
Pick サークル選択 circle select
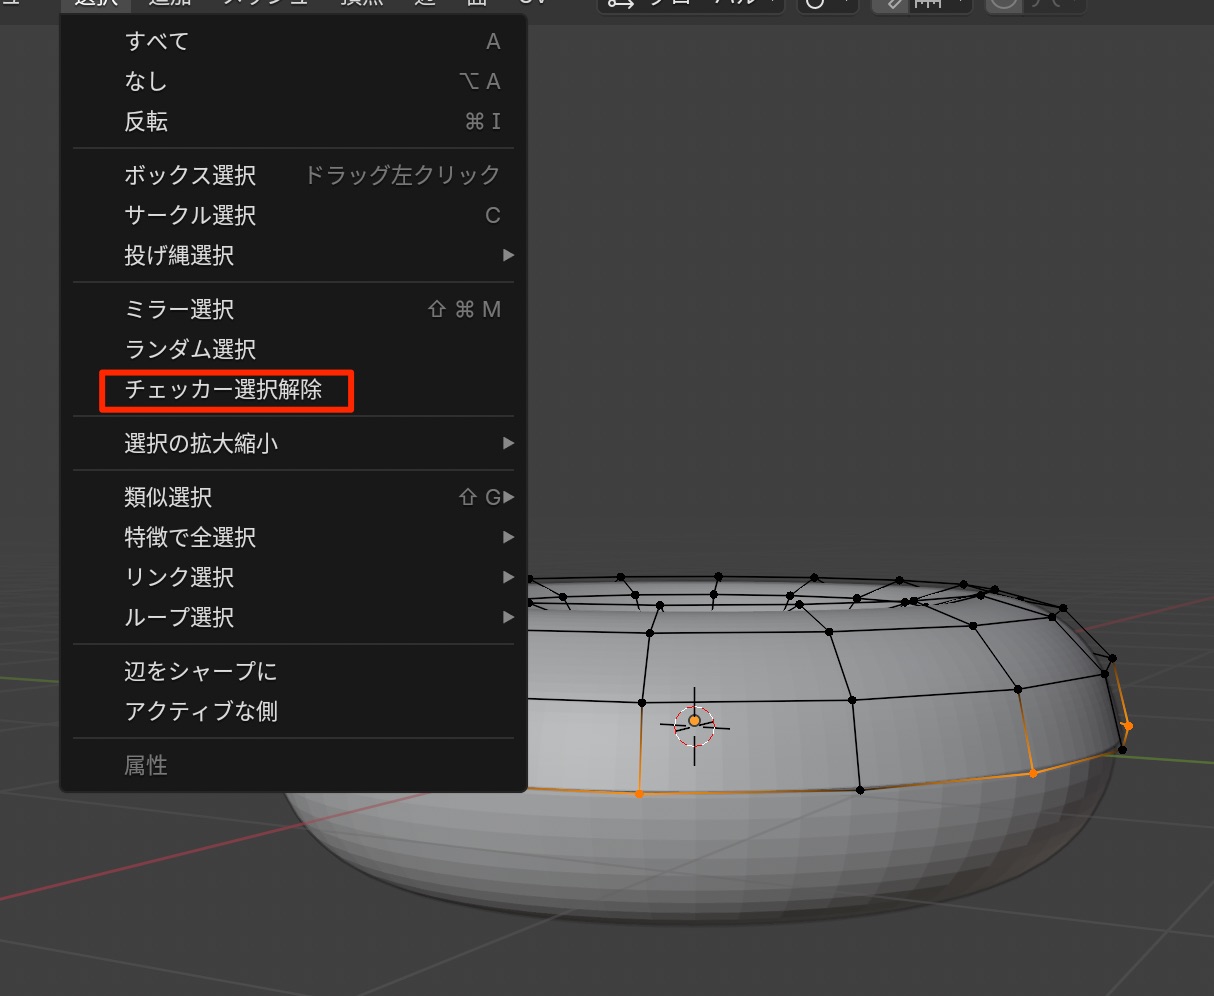190,215
